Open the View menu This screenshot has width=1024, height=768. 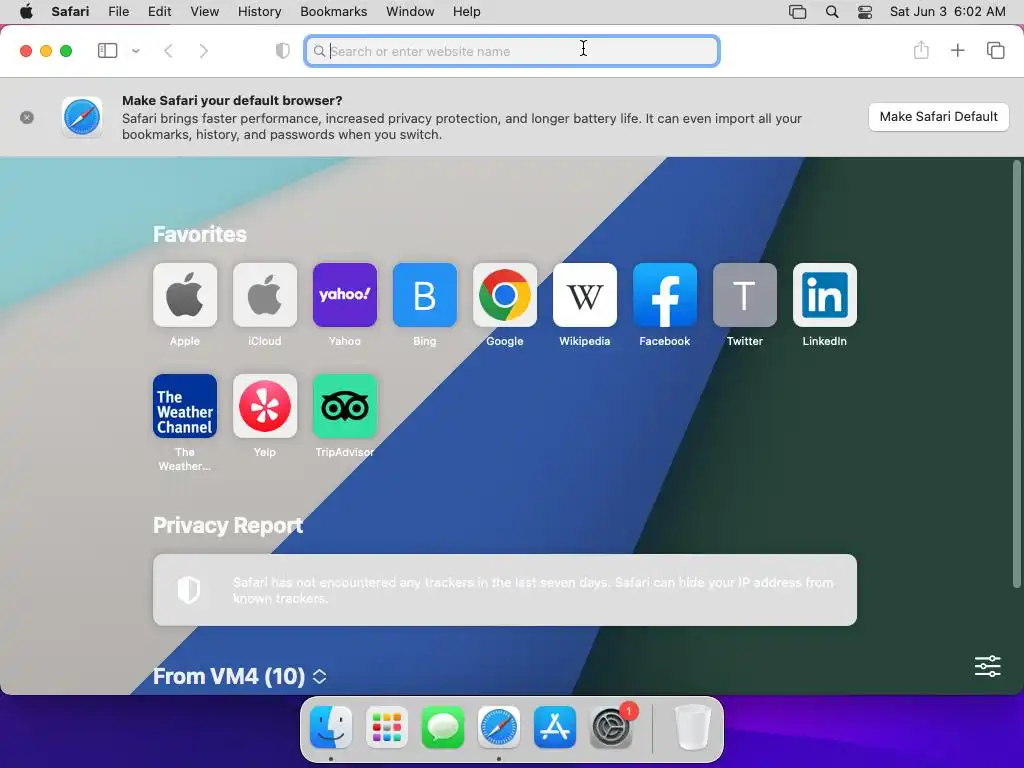pyautogui.click(x=204, y=12)
